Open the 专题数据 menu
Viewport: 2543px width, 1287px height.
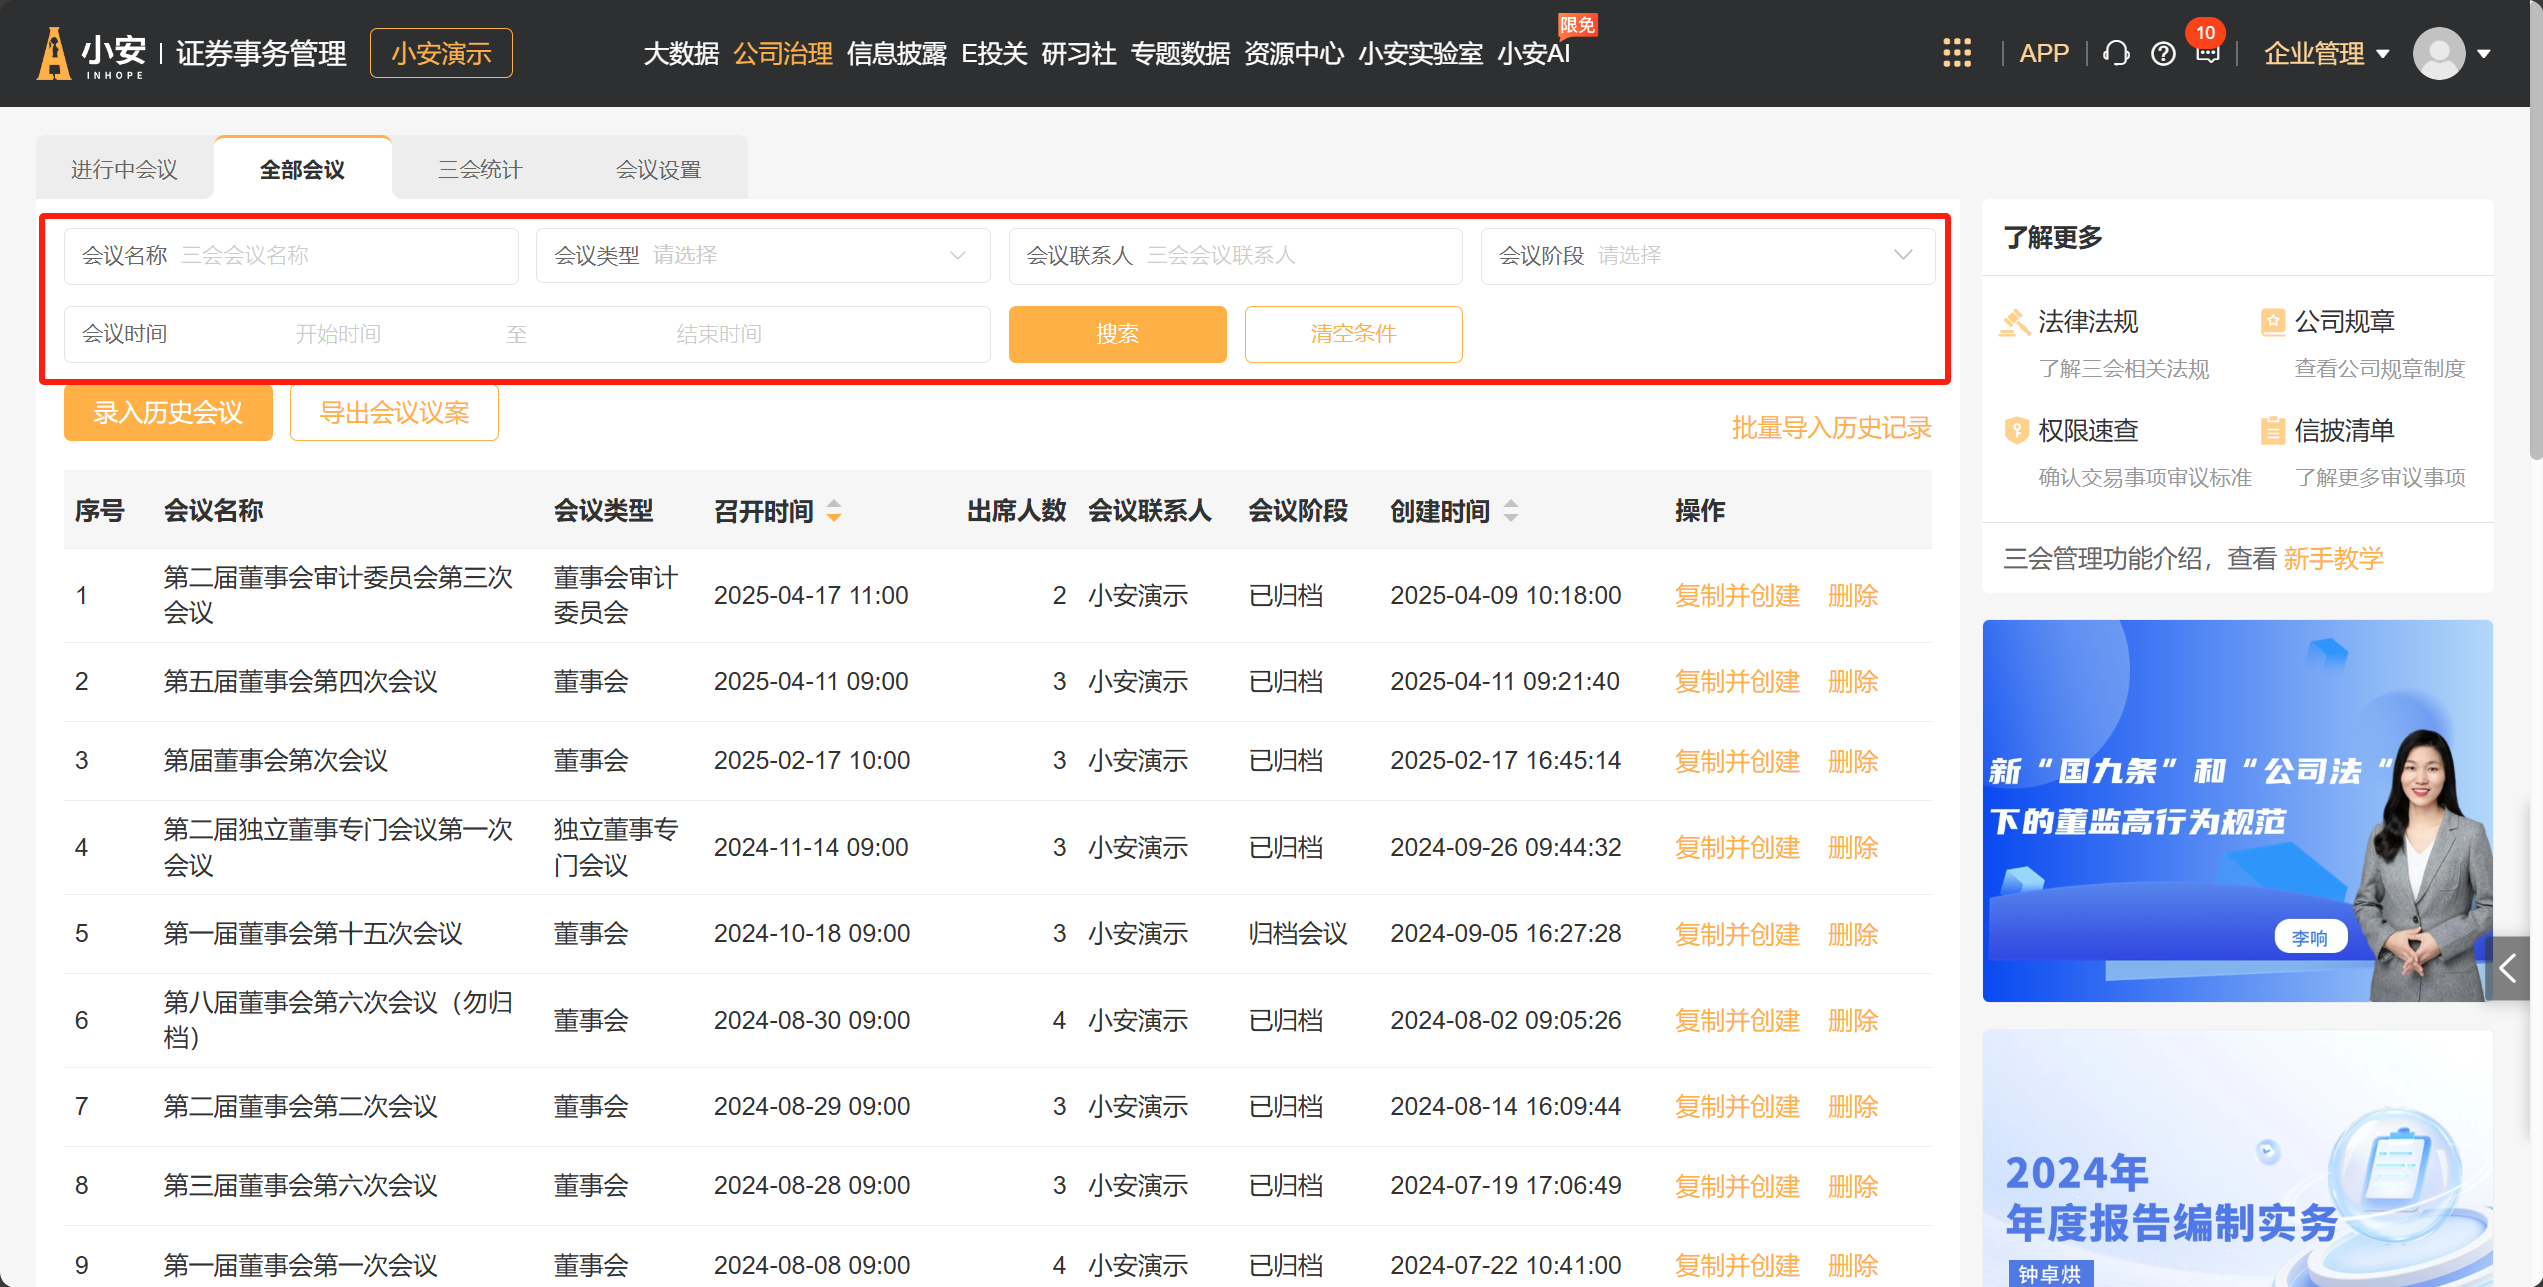click(x=1180, y=53)
